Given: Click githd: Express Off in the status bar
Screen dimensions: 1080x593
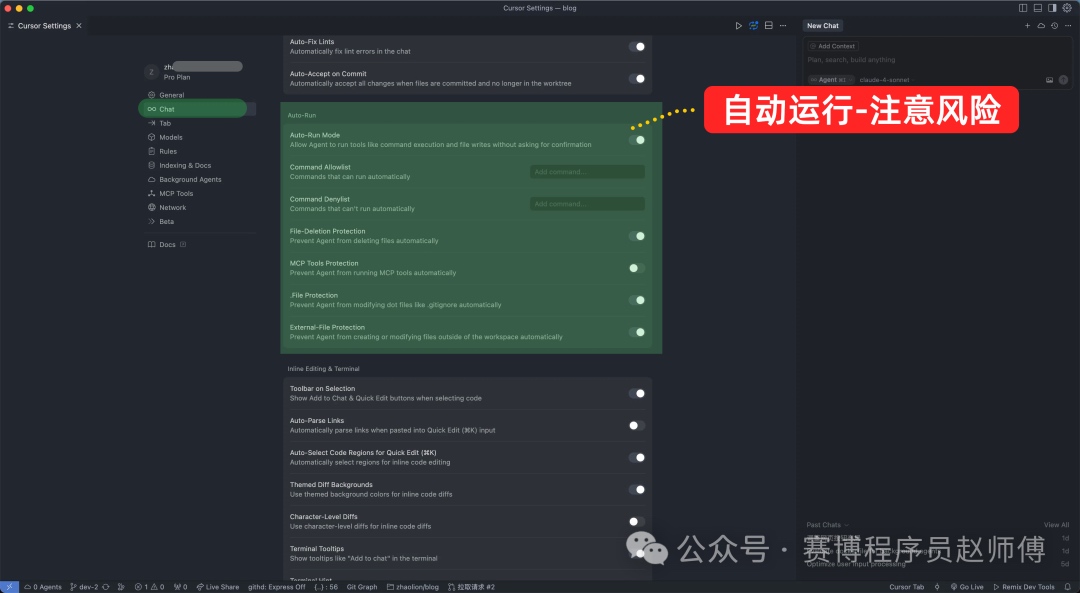Looking at the screenshot, I should 276,587.
